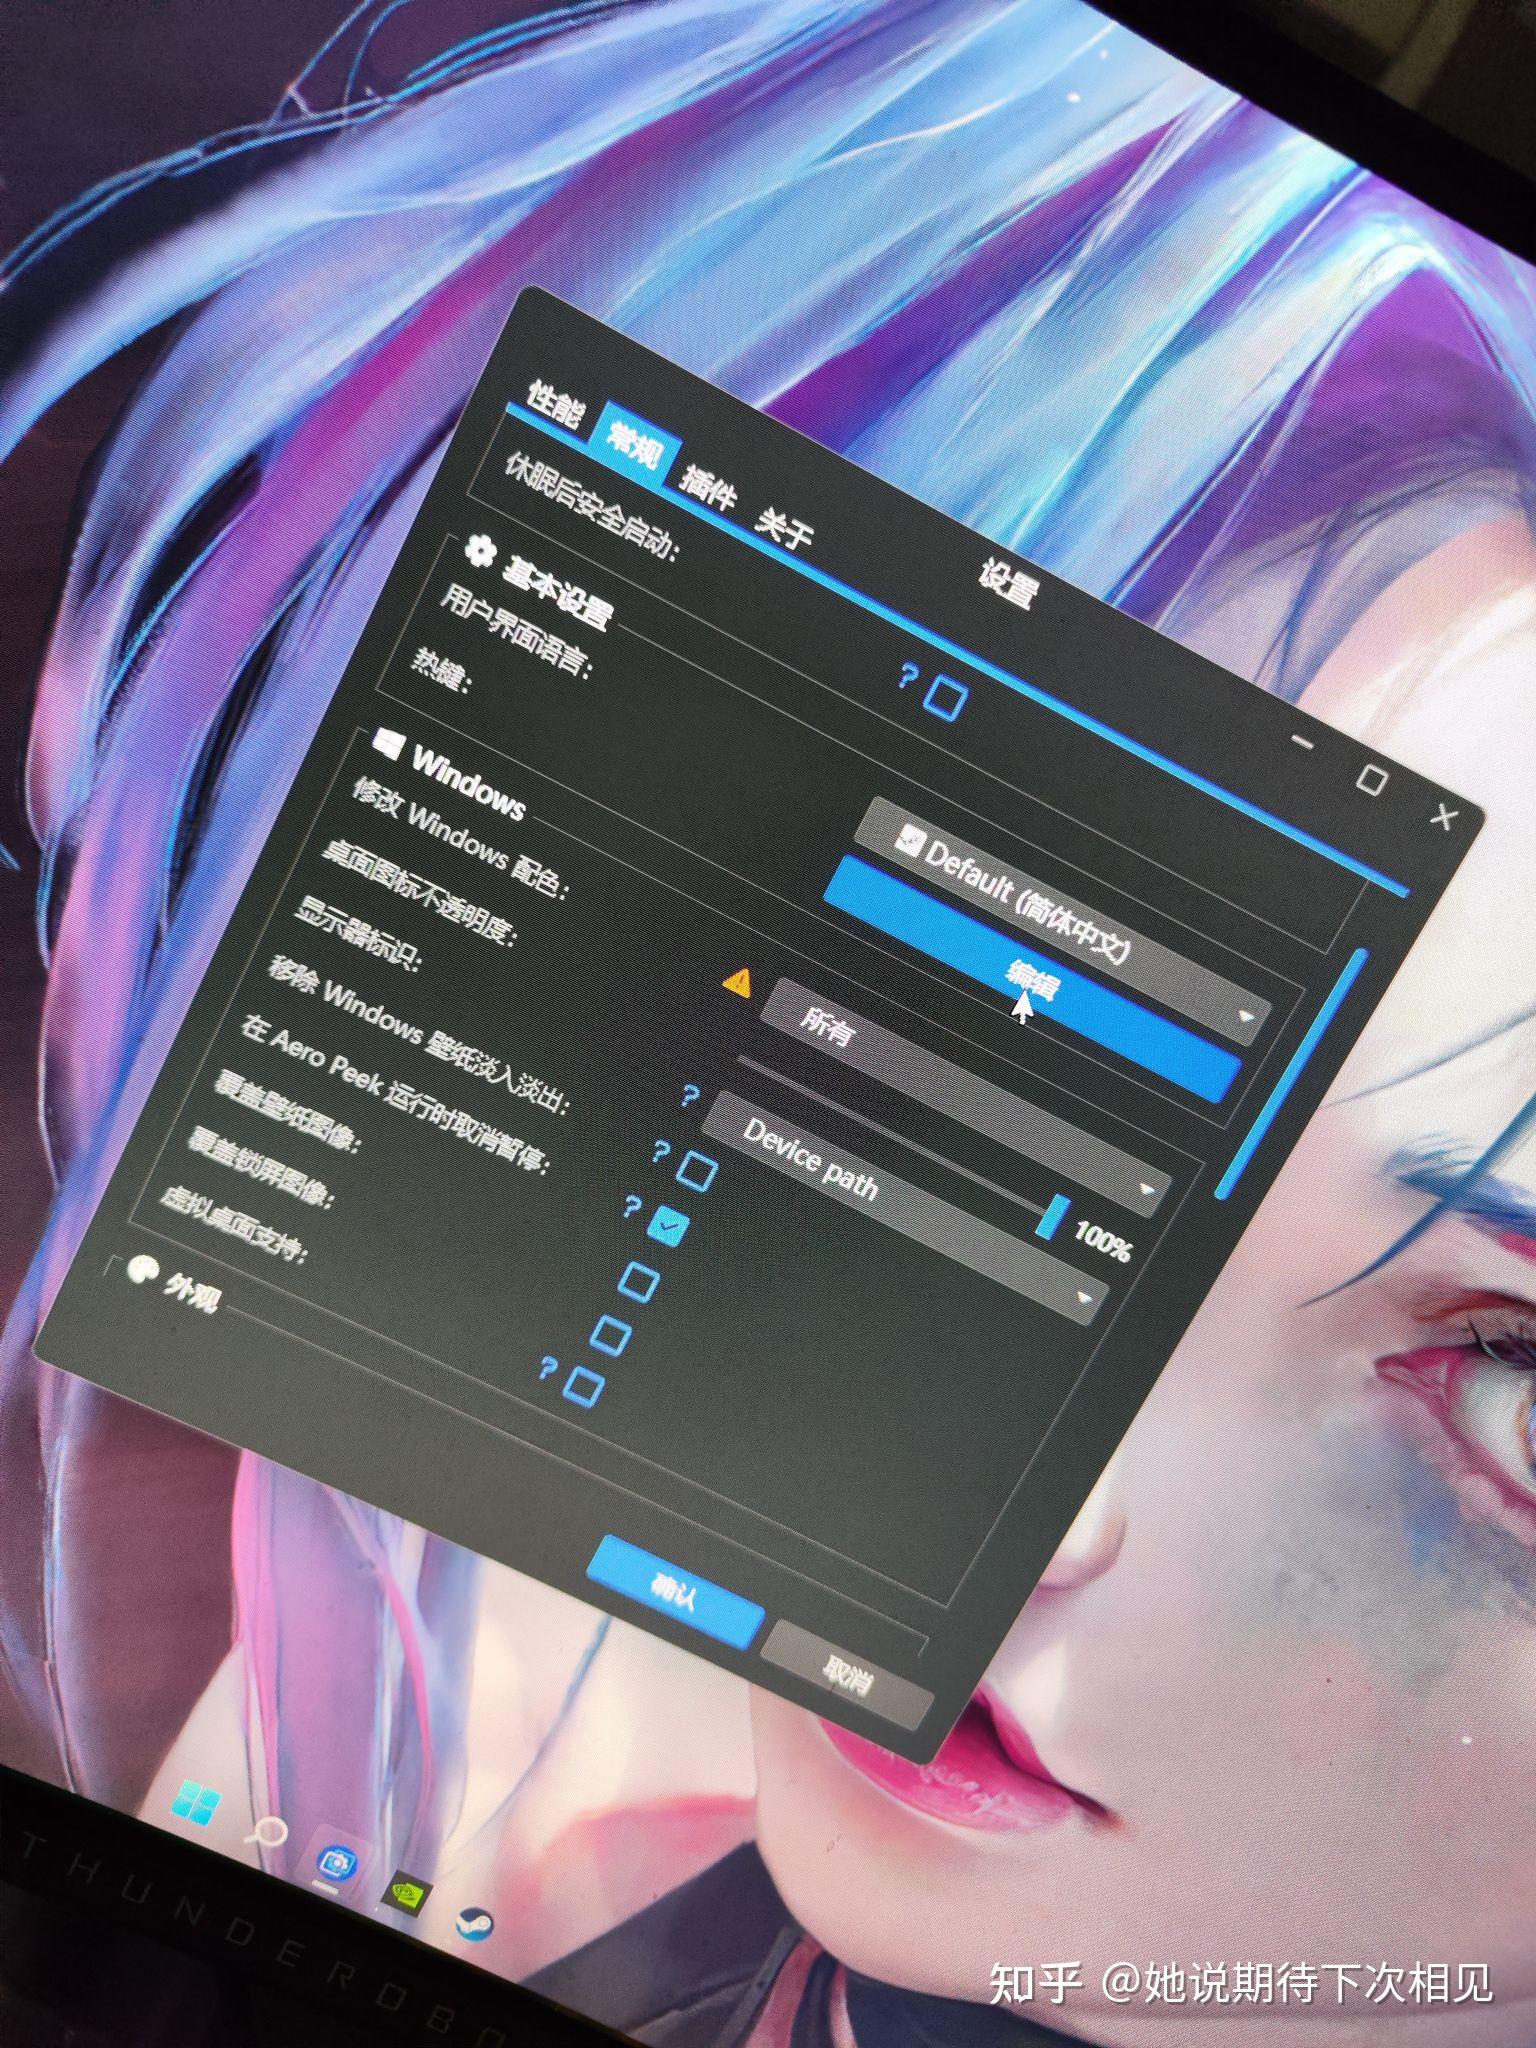1536x2048 pixels.
Task: Click arrow on the Device path dropdown
Action: [x=1085, y=1297]
